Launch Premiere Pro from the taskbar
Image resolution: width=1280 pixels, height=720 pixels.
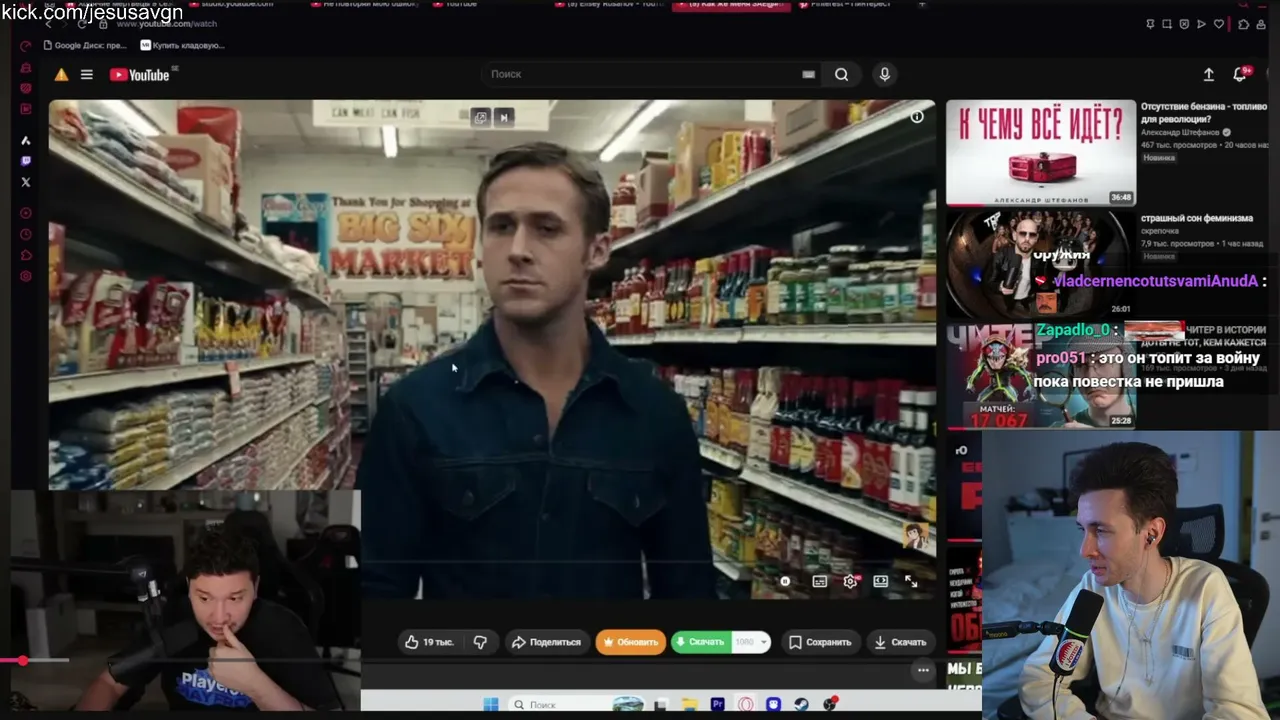[x=717, y=705]
